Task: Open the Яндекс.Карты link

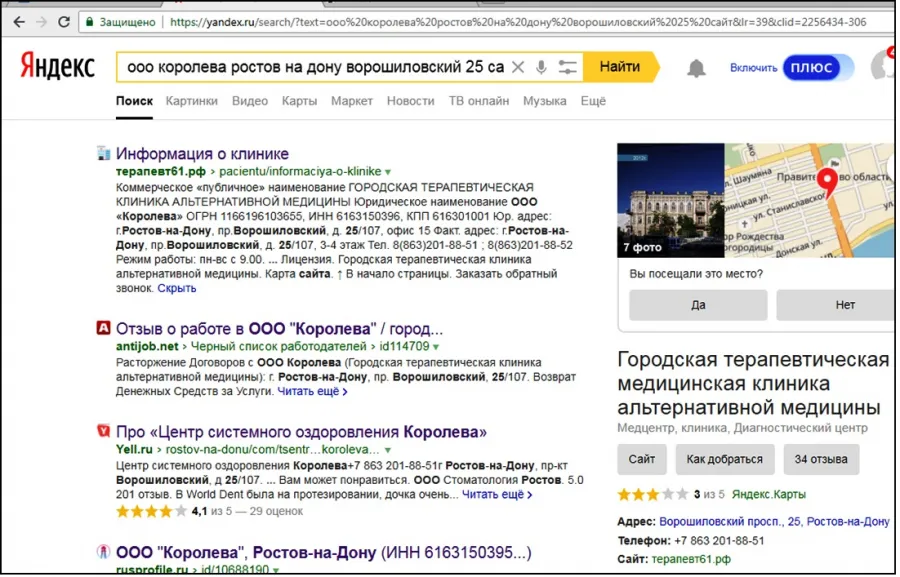Action: [x=769, y=494]
